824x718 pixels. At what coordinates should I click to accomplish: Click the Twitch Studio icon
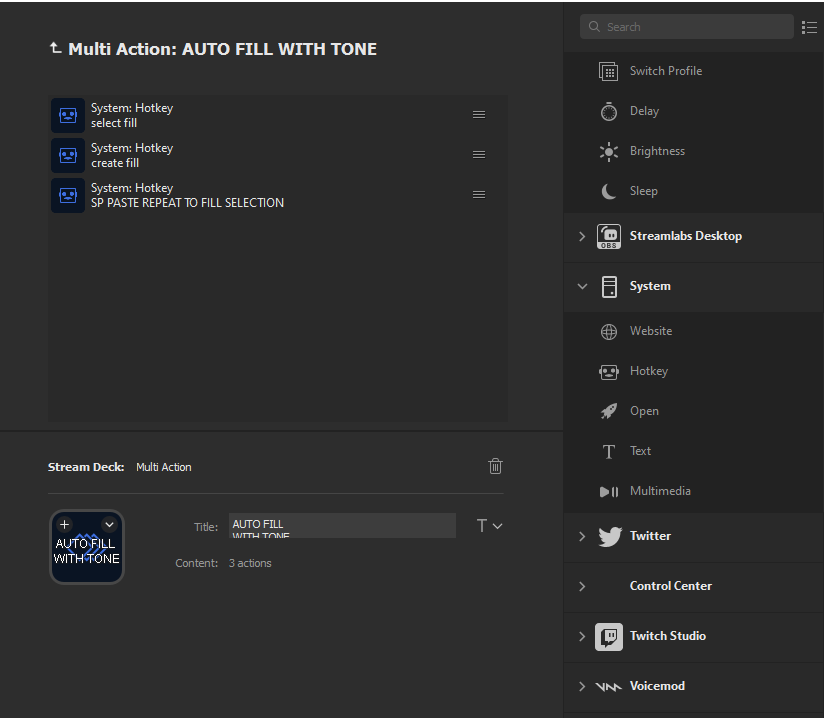(608, 636)
